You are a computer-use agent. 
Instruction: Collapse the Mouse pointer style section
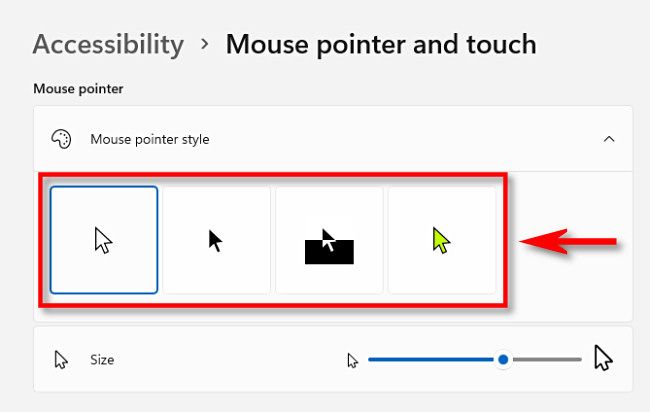tap(608, 139)
